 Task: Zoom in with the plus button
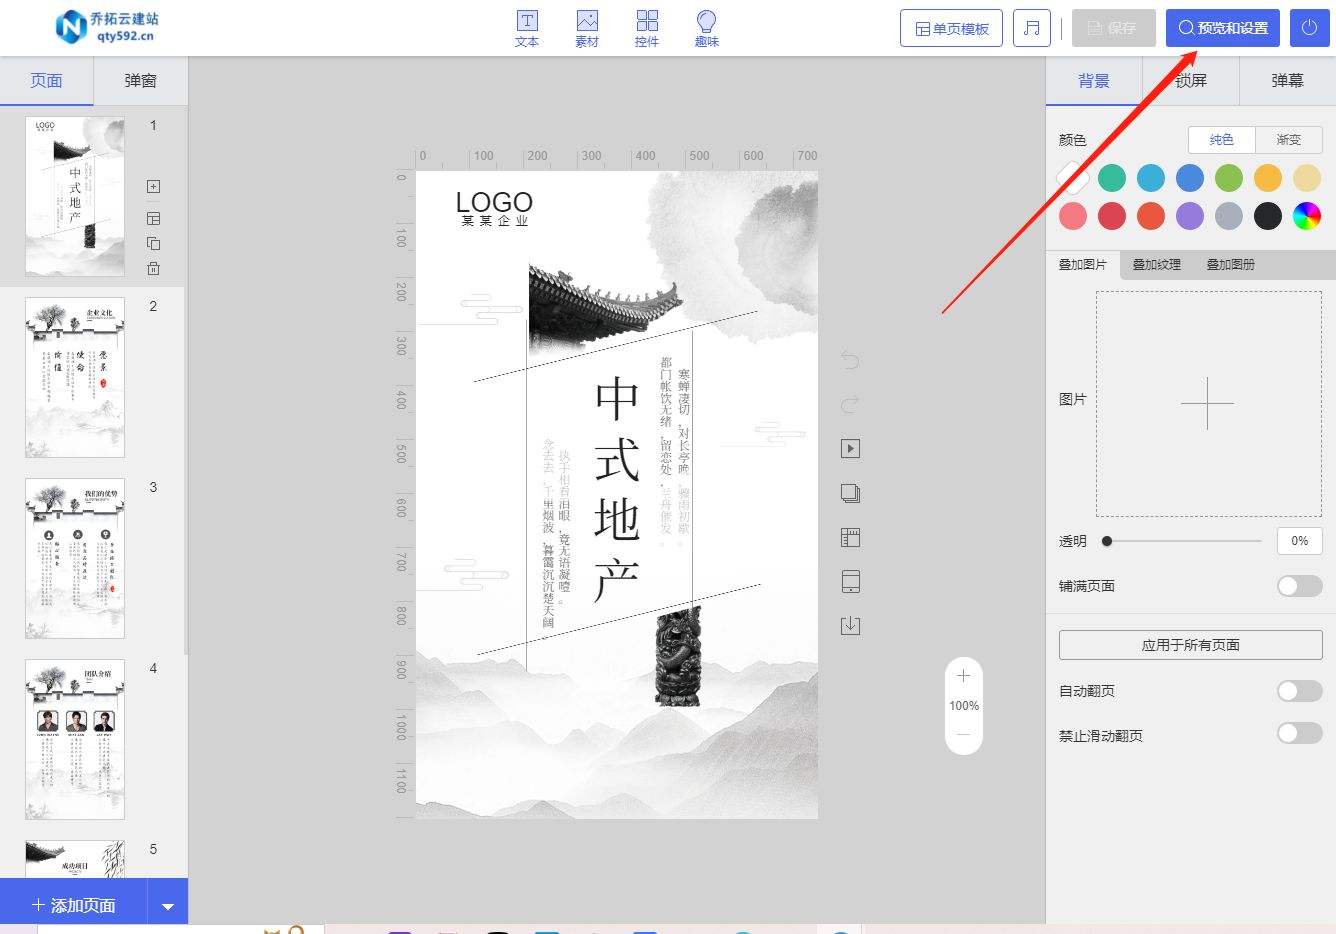coord(963,676)
